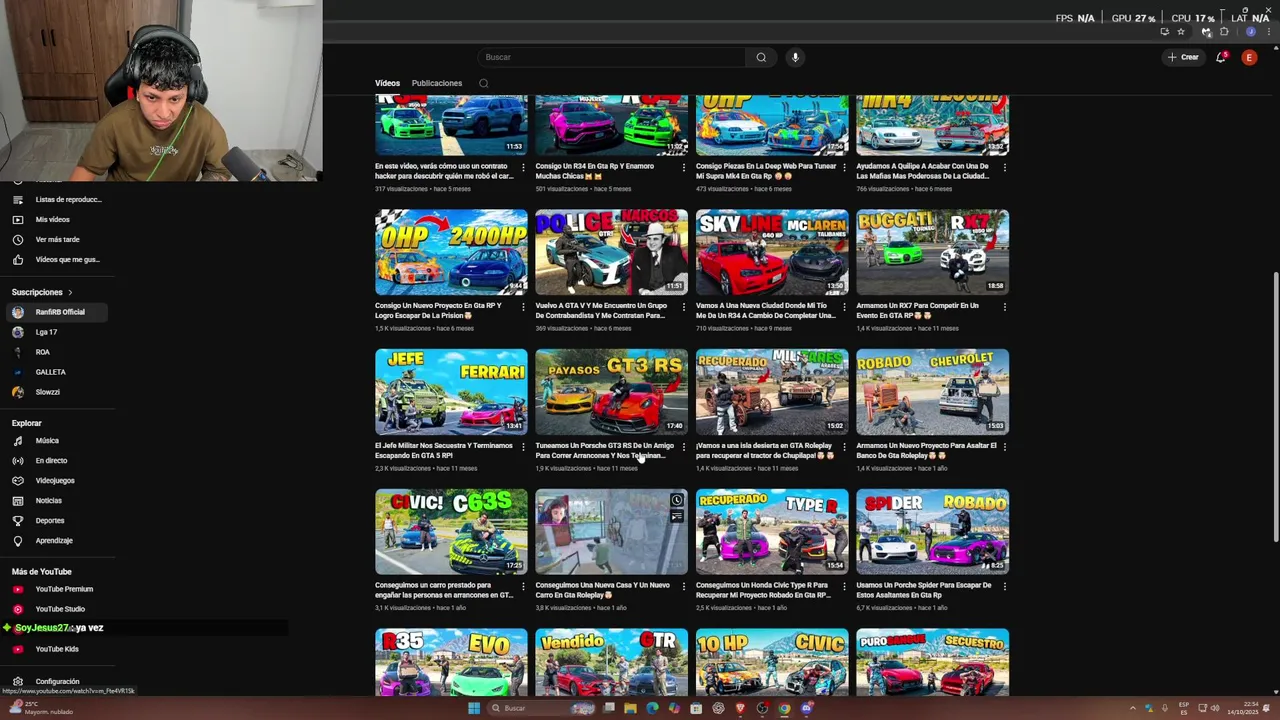Screen dimensions: 1280x720
Task: Open options menu for tractor de Chupilapa video
Action: (844, 446)
